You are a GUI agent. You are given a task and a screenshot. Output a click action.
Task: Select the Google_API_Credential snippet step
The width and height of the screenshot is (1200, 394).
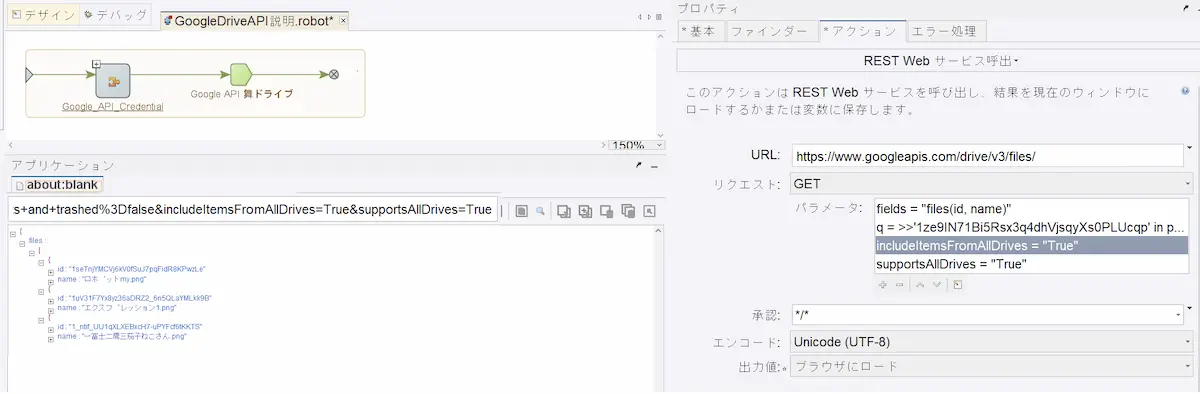pos(113,80)
